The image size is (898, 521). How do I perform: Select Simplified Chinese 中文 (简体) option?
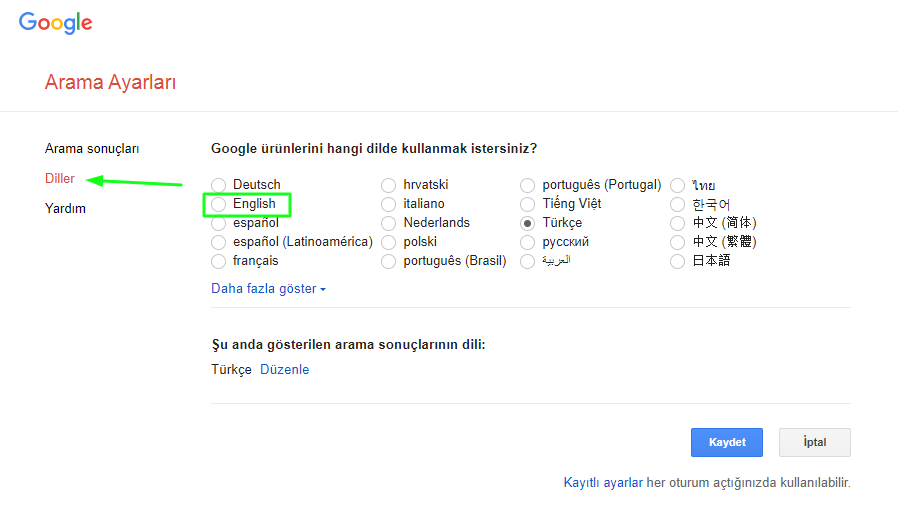[678, 223]
